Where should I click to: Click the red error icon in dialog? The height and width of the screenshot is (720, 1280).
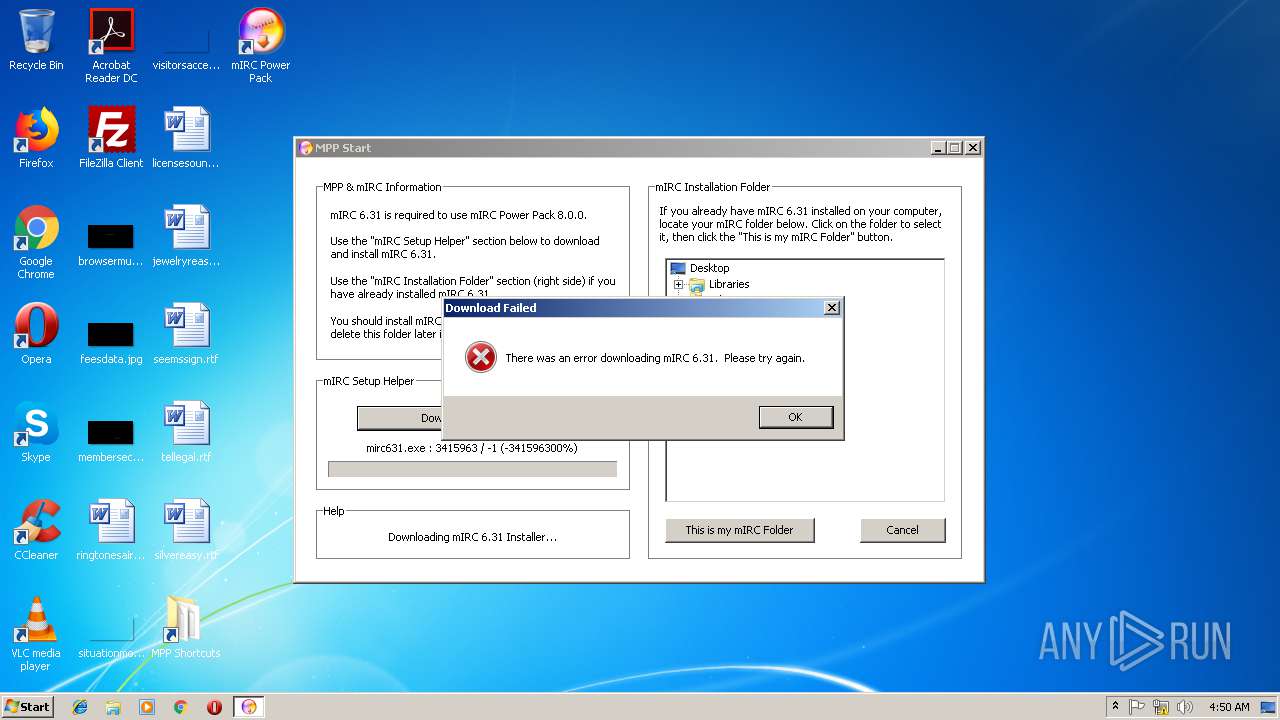tap(481, 357)
